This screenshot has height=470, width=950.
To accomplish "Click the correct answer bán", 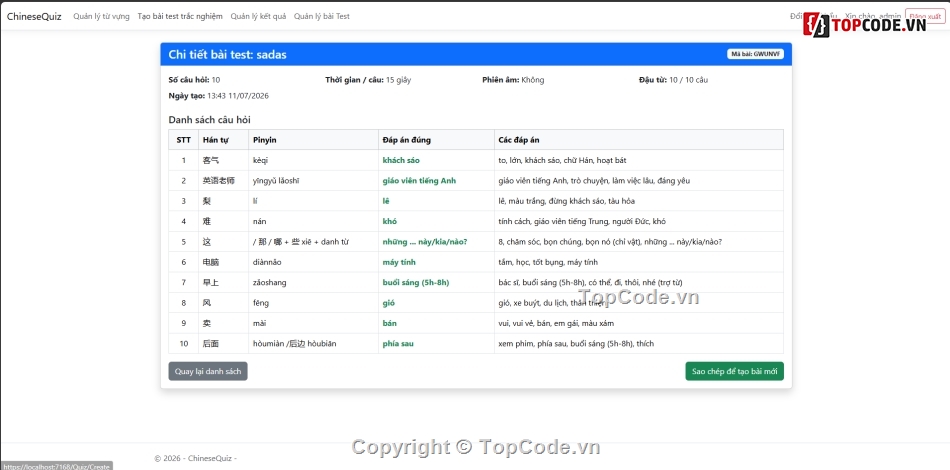I will click(x=390, y=323).
